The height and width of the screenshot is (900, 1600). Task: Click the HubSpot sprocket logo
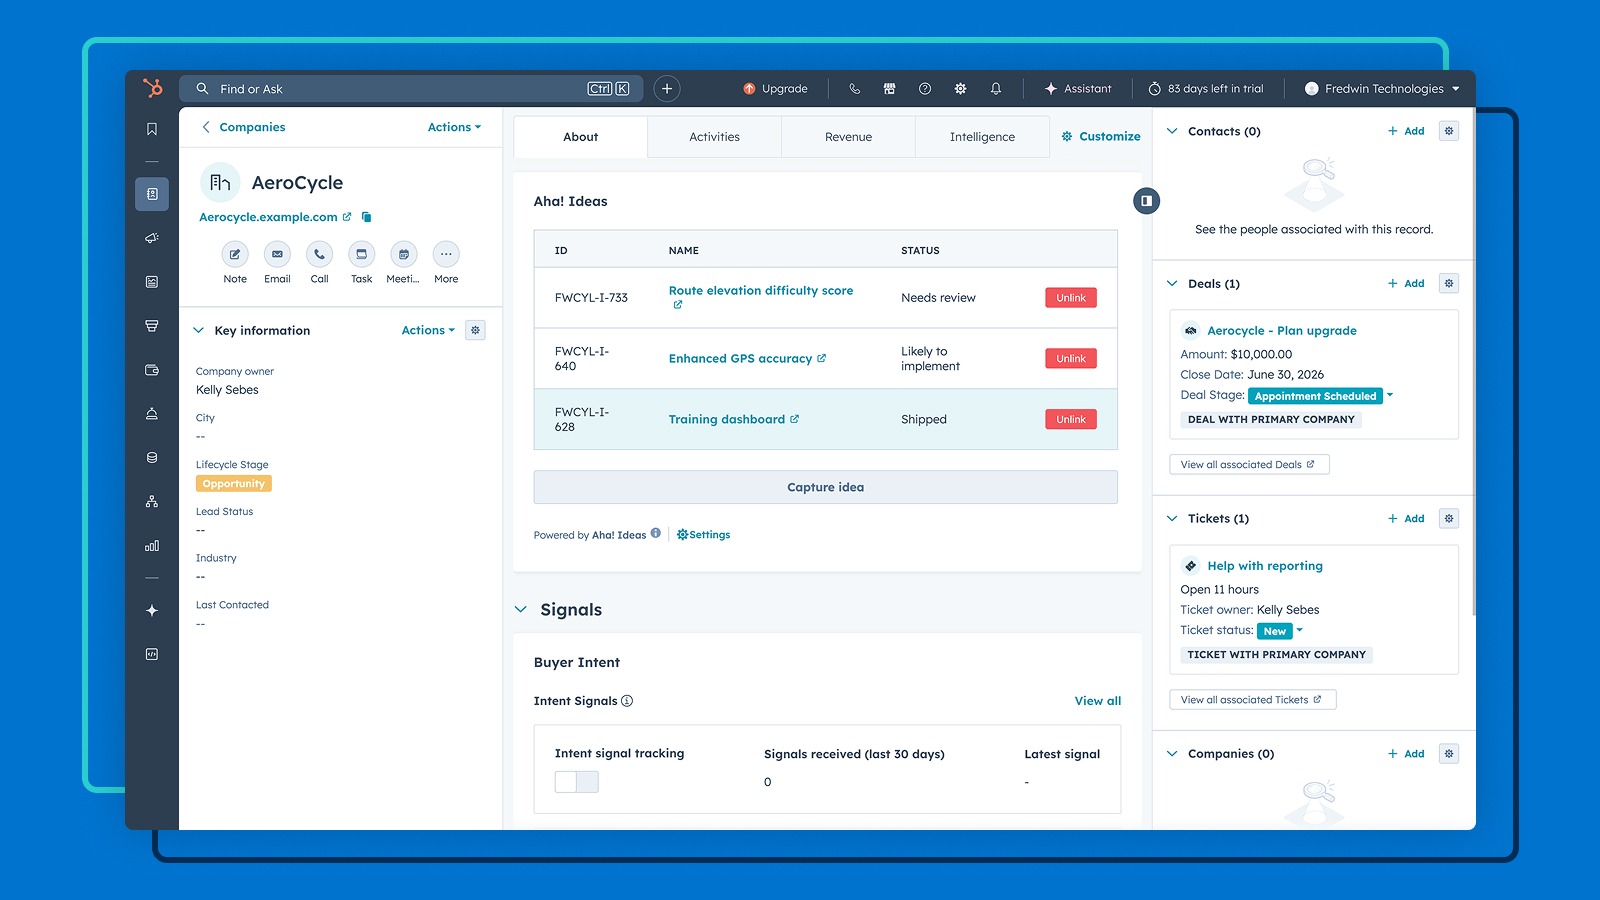[x=152, y=88]
